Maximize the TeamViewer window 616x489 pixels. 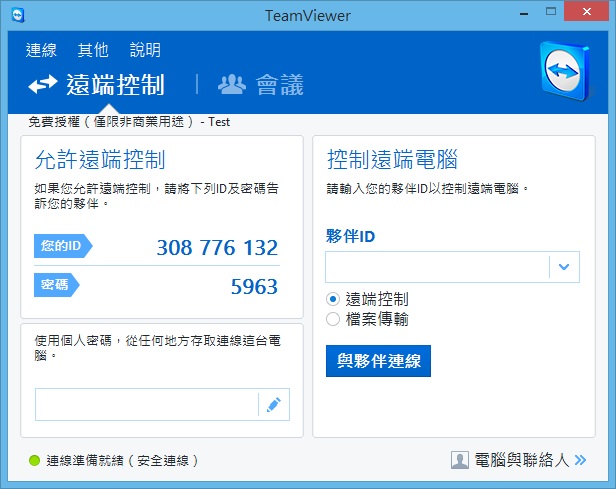pyautogui.click(x=551, y=11)
